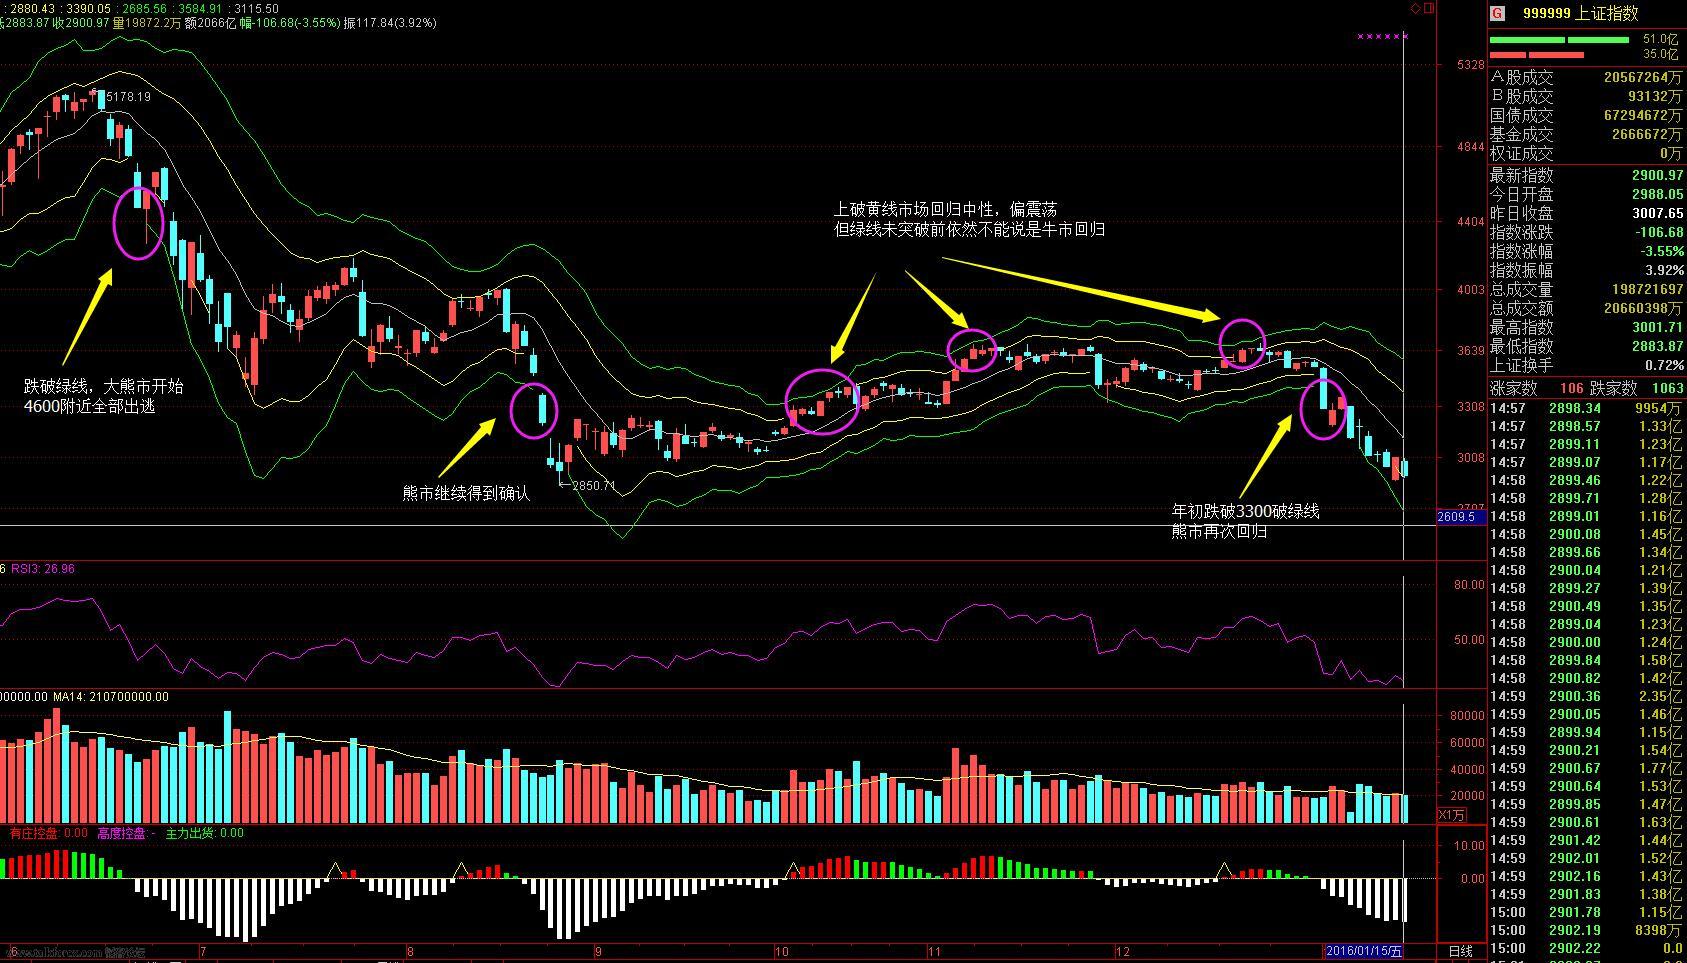Click the 昨日收盘 value 3007.65
The image size is (1687, 963).
coord(1657,213)
